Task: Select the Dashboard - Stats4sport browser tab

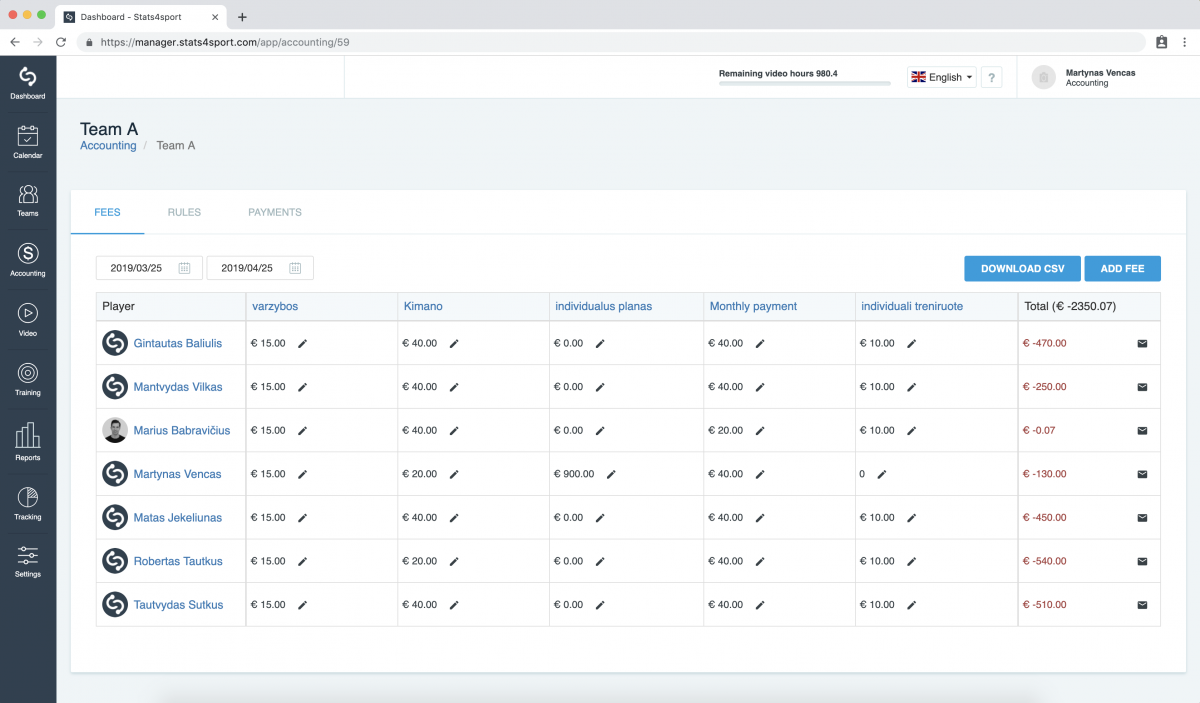Action: tap(143, 17)
